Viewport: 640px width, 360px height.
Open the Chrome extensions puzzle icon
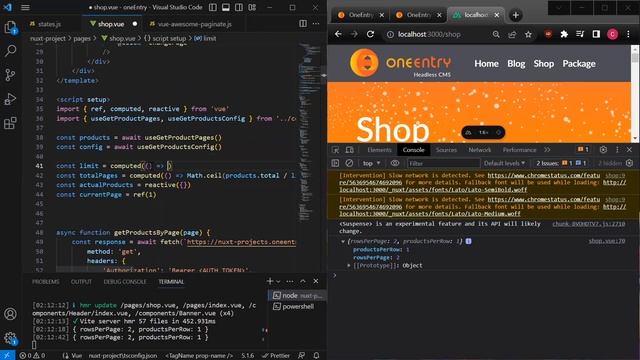pos(564,34)
